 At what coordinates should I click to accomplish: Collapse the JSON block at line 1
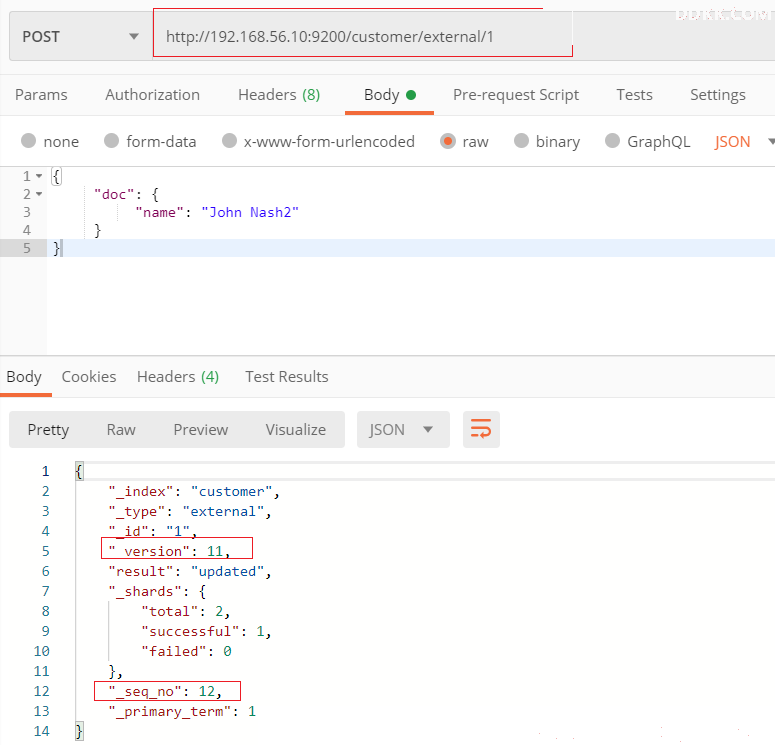[39, 176]
